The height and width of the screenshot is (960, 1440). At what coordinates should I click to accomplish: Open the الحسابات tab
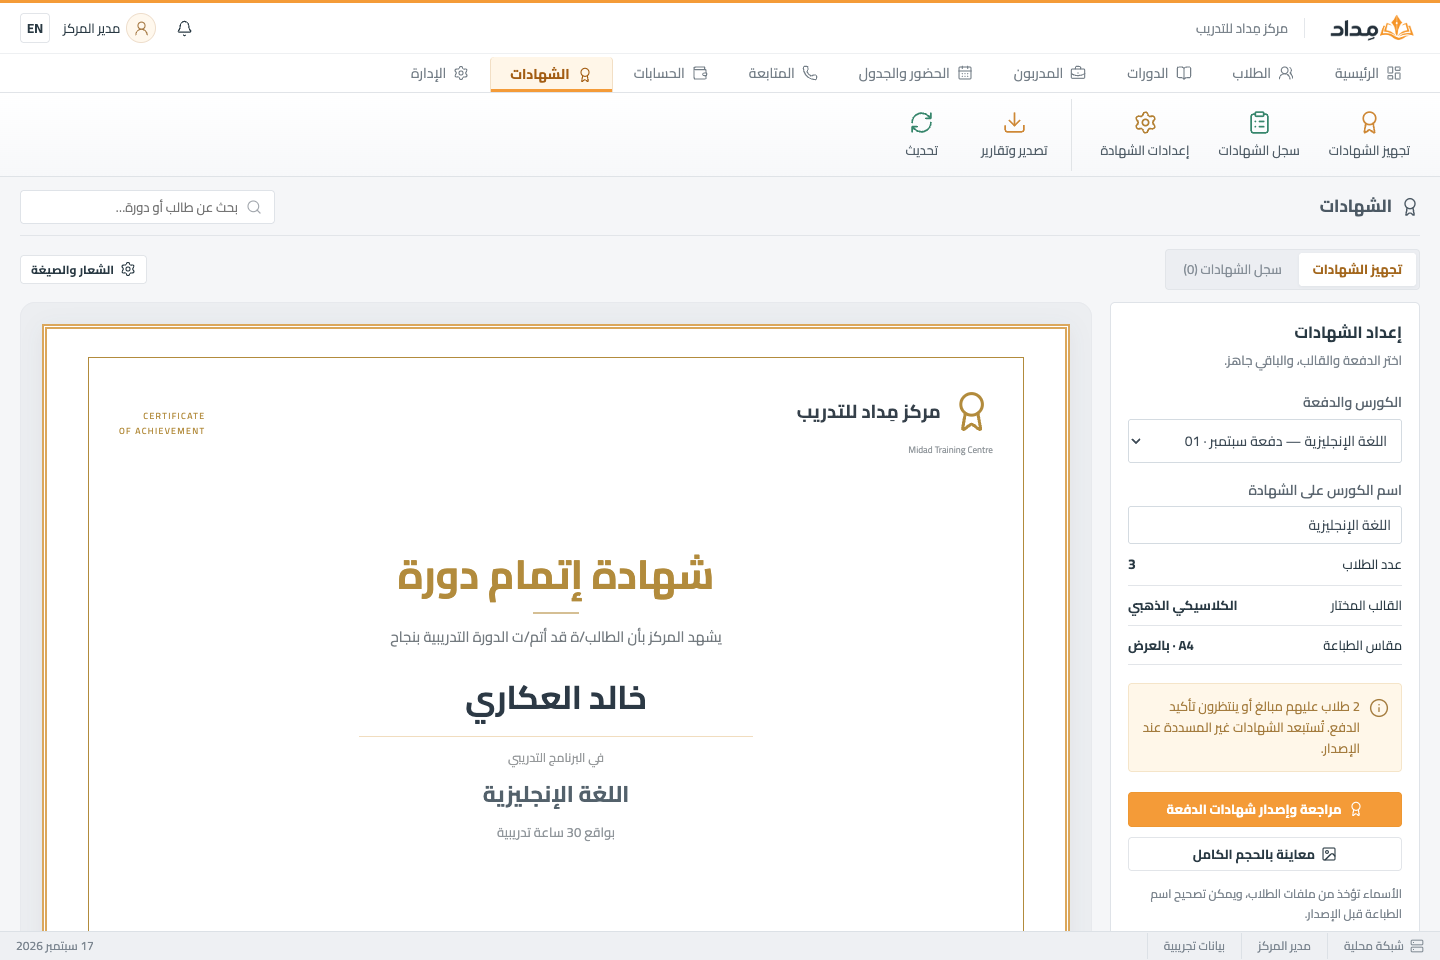(x=670, y=73)
